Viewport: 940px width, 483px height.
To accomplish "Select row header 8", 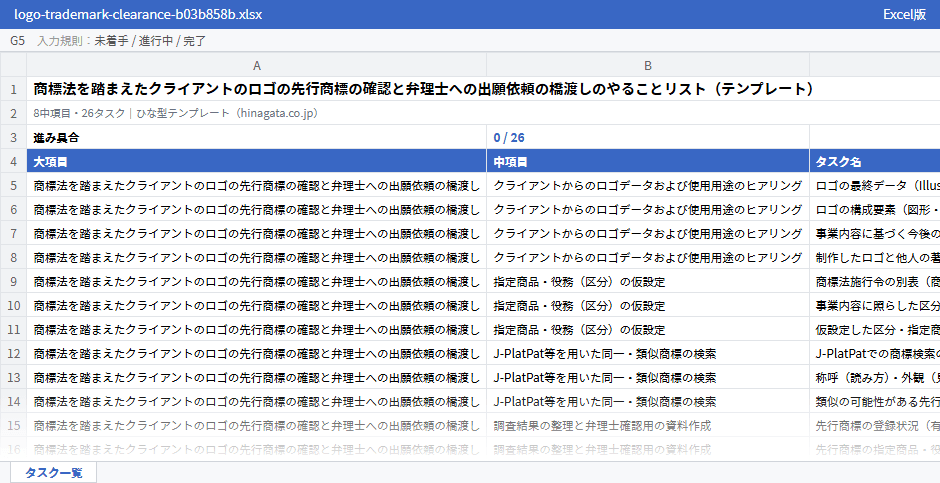I will [x=13, y=257].
